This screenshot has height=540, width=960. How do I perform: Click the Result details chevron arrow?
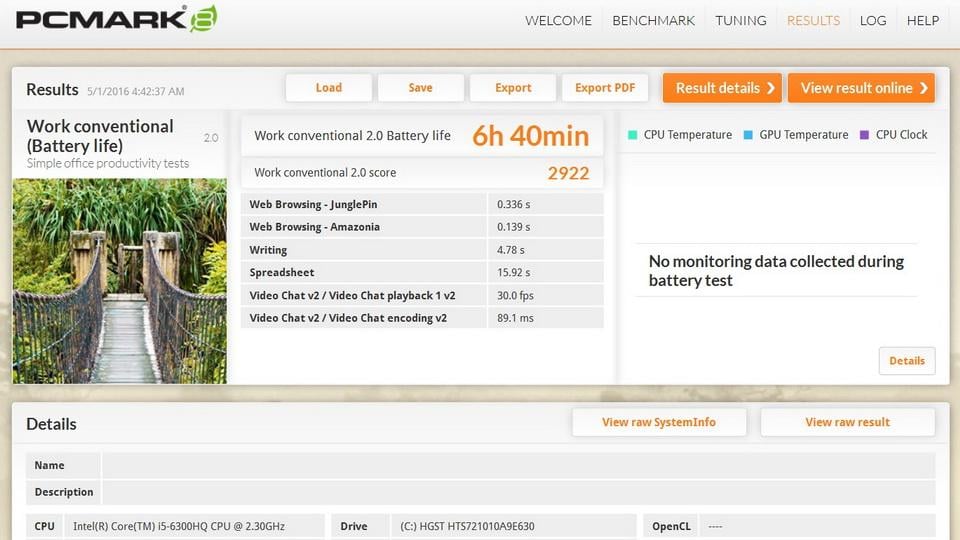[x=771, y=88]
